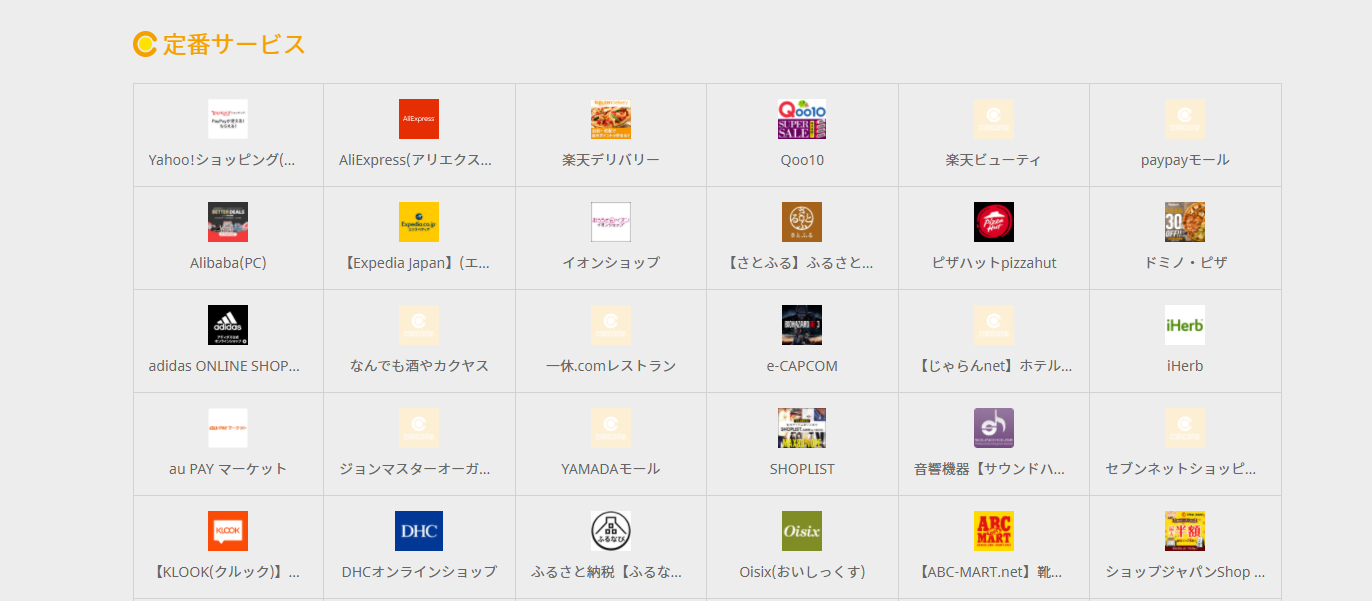Open the 【Expedia Japan】 text link

417,263
